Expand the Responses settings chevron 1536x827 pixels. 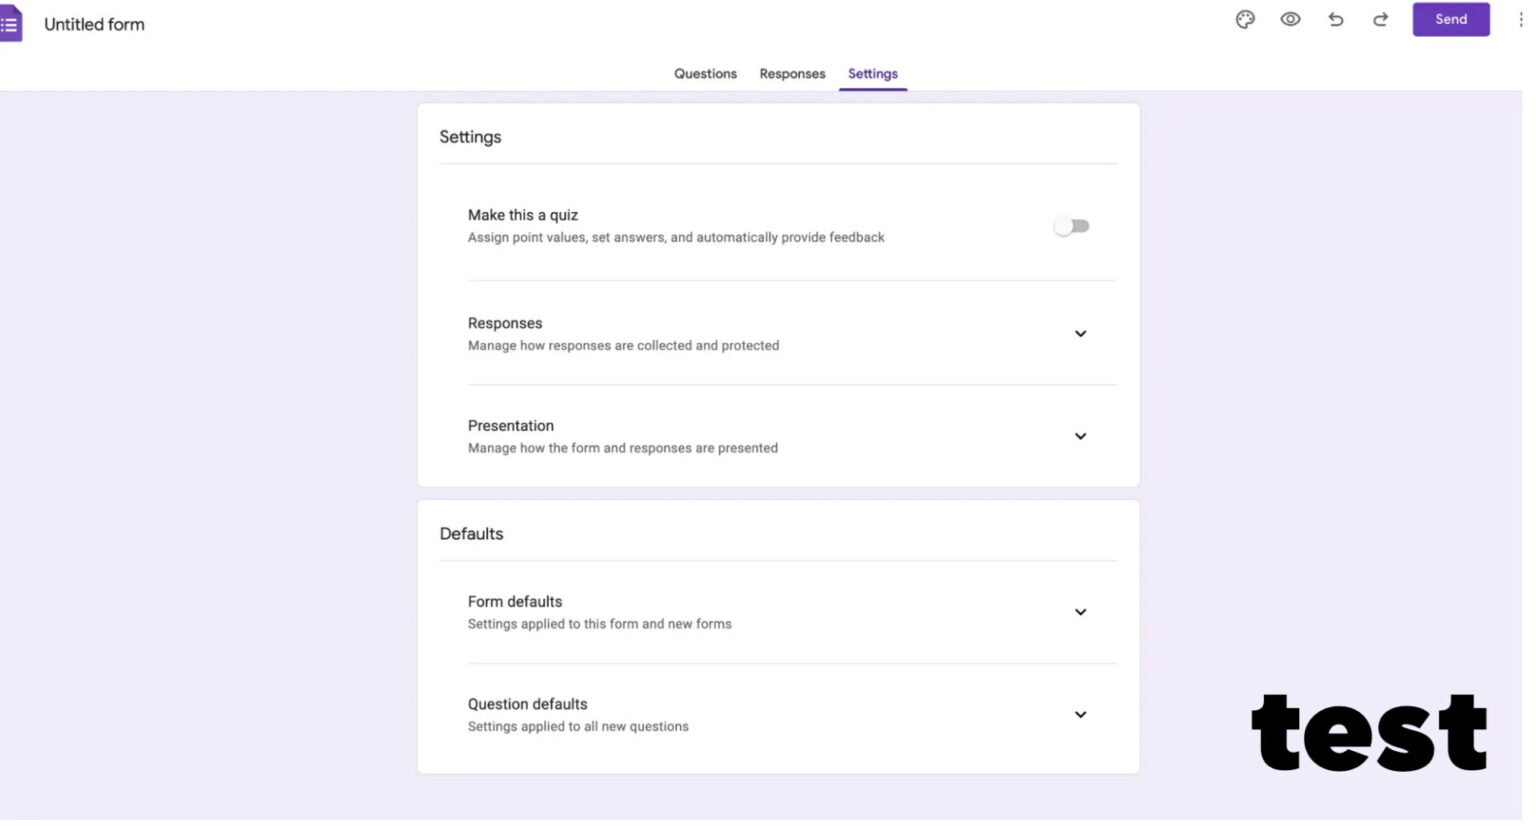coord(1080,333)
